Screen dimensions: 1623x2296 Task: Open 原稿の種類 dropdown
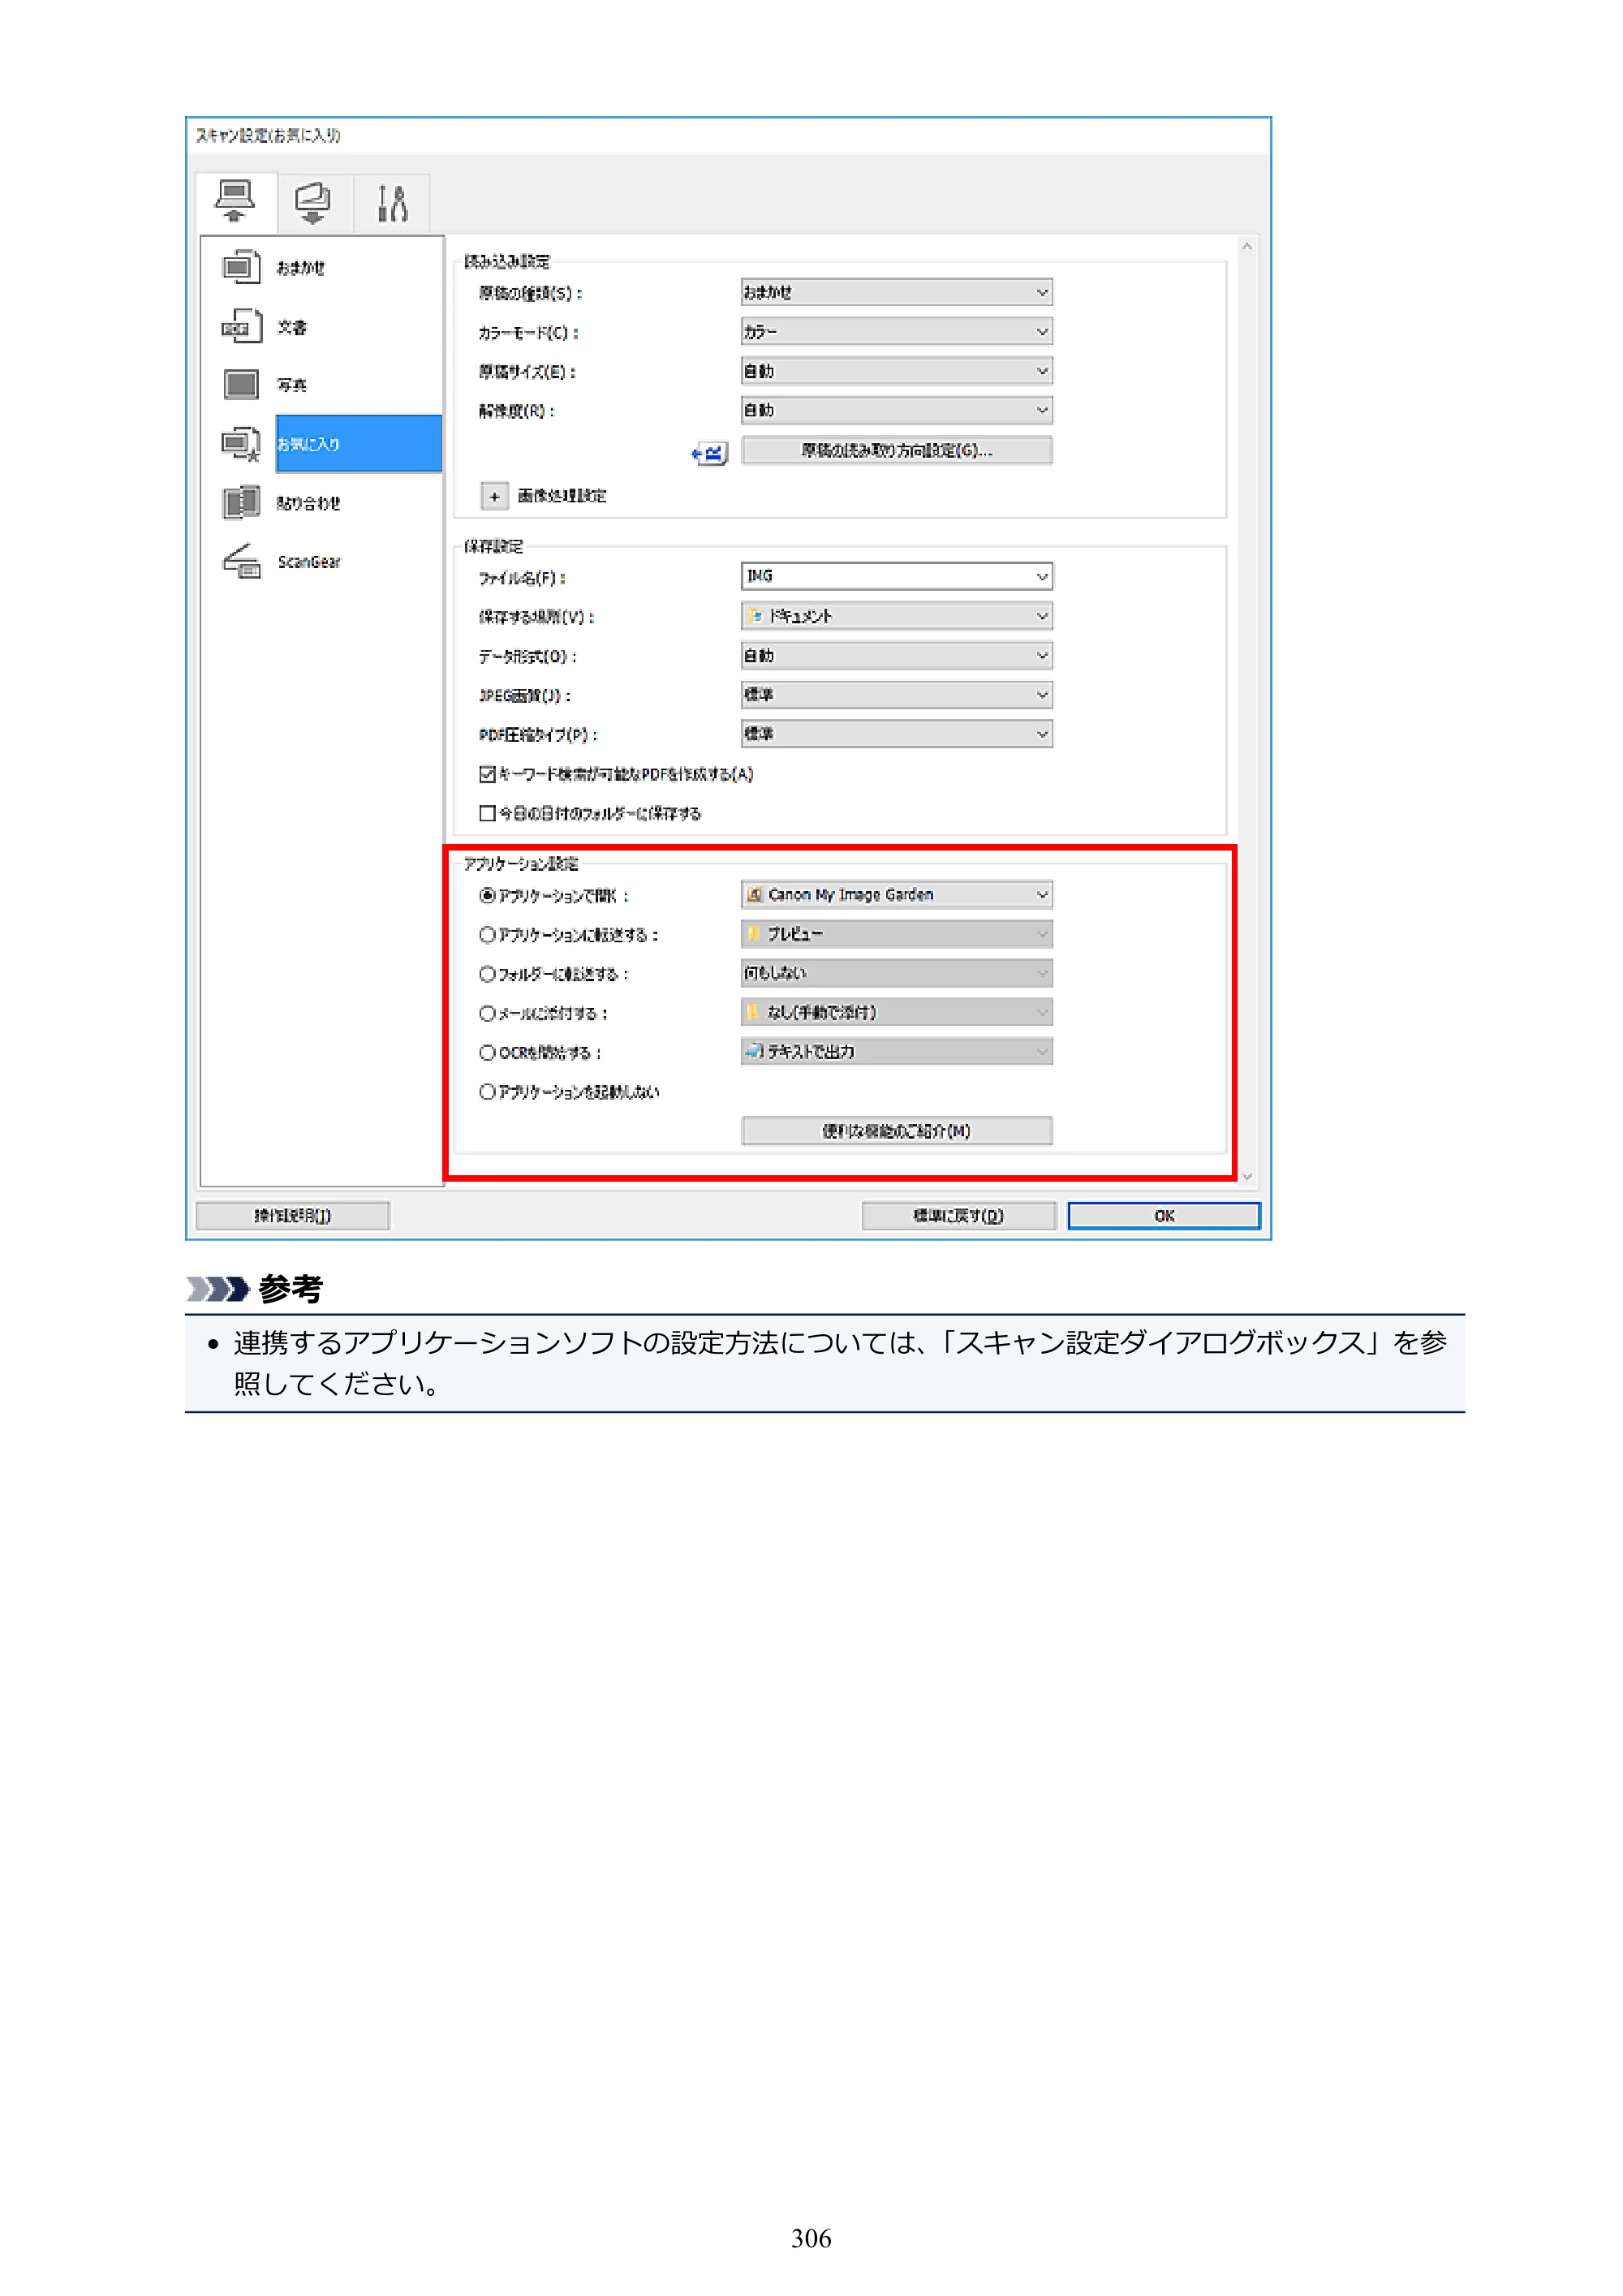click(x=896, y=292)
